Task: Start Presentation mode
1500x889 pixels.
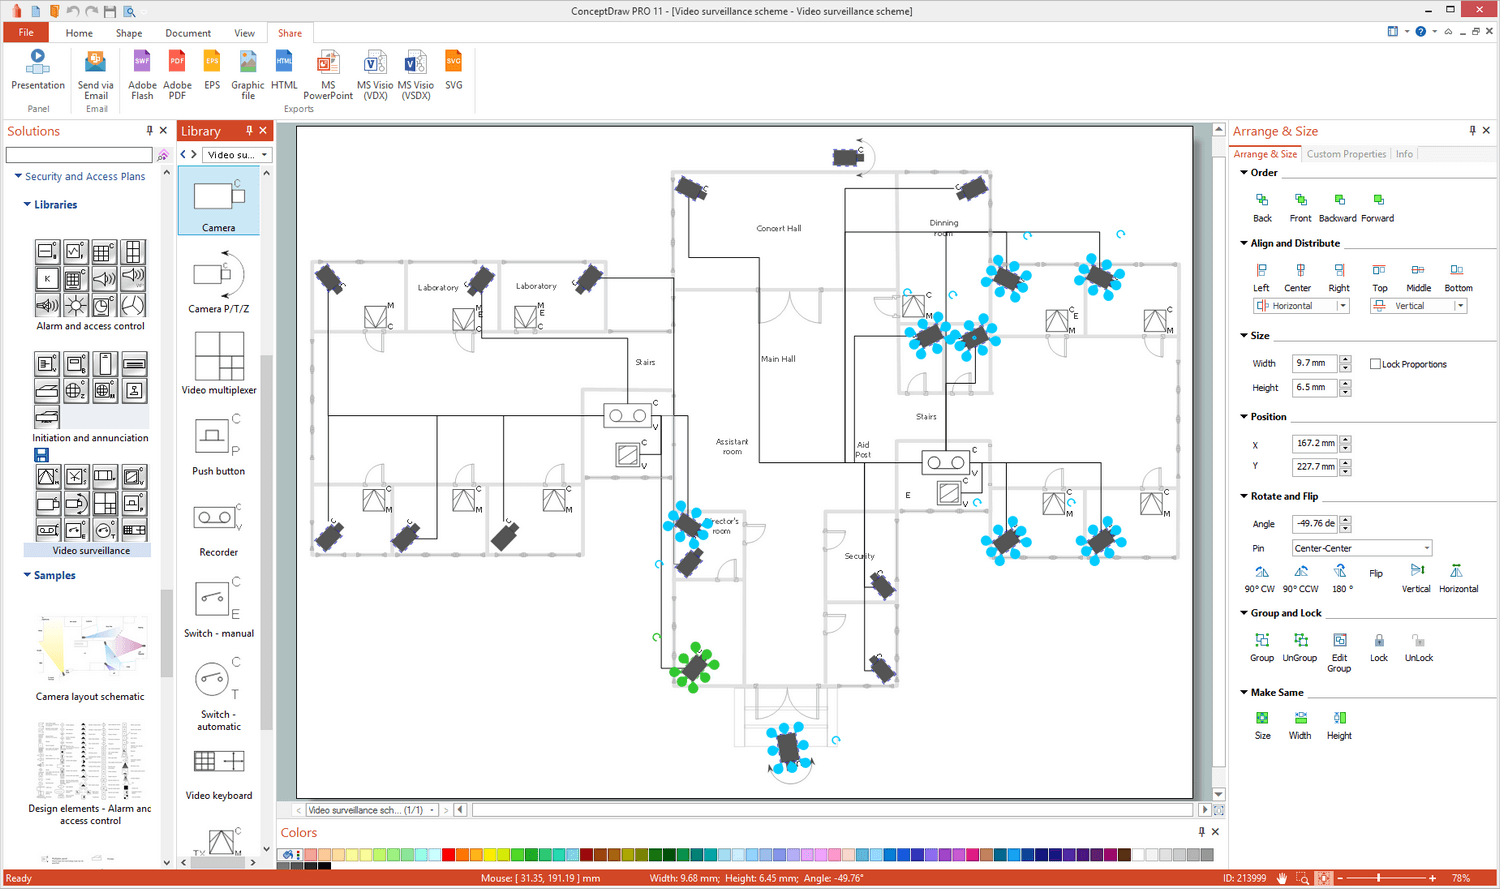Action: [38, 70]
